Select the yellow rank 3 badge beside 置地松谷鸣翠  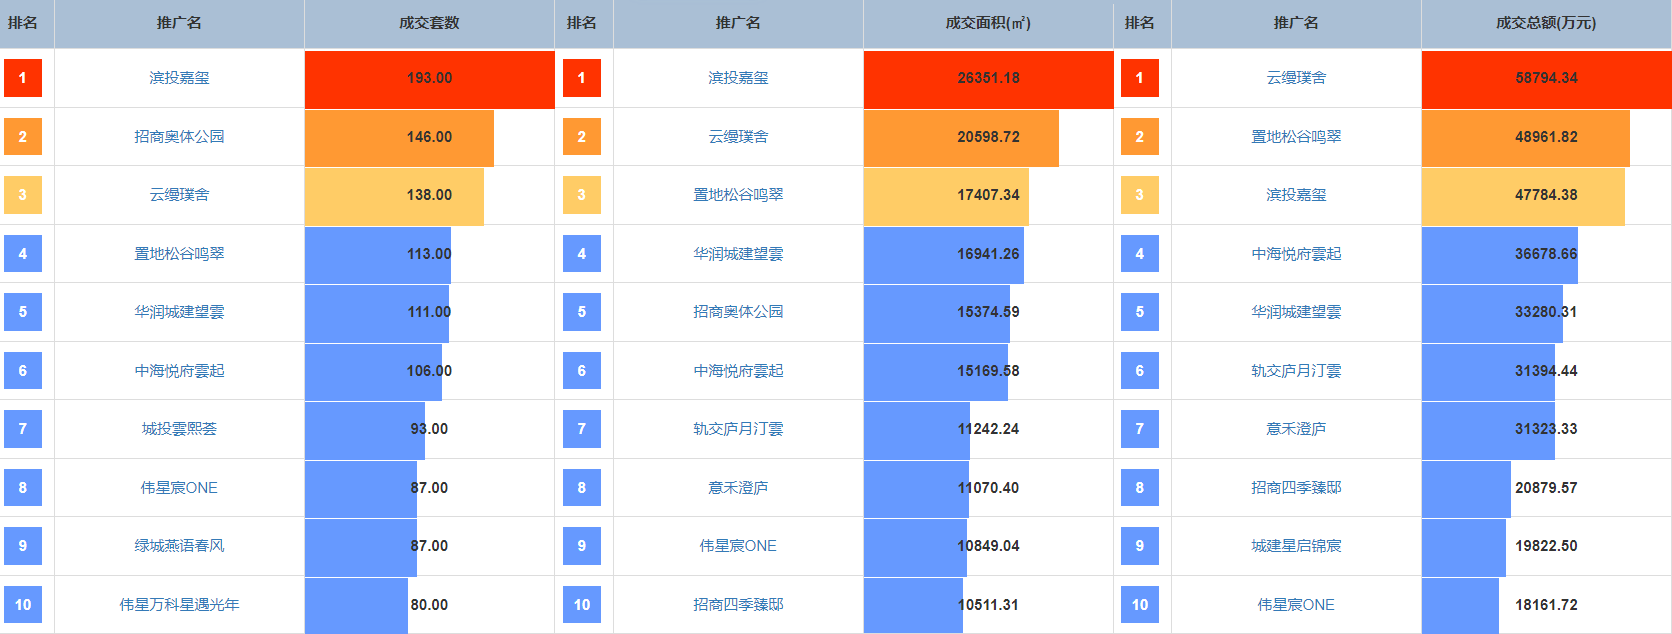pyautogui.click(x=581, y=195)
